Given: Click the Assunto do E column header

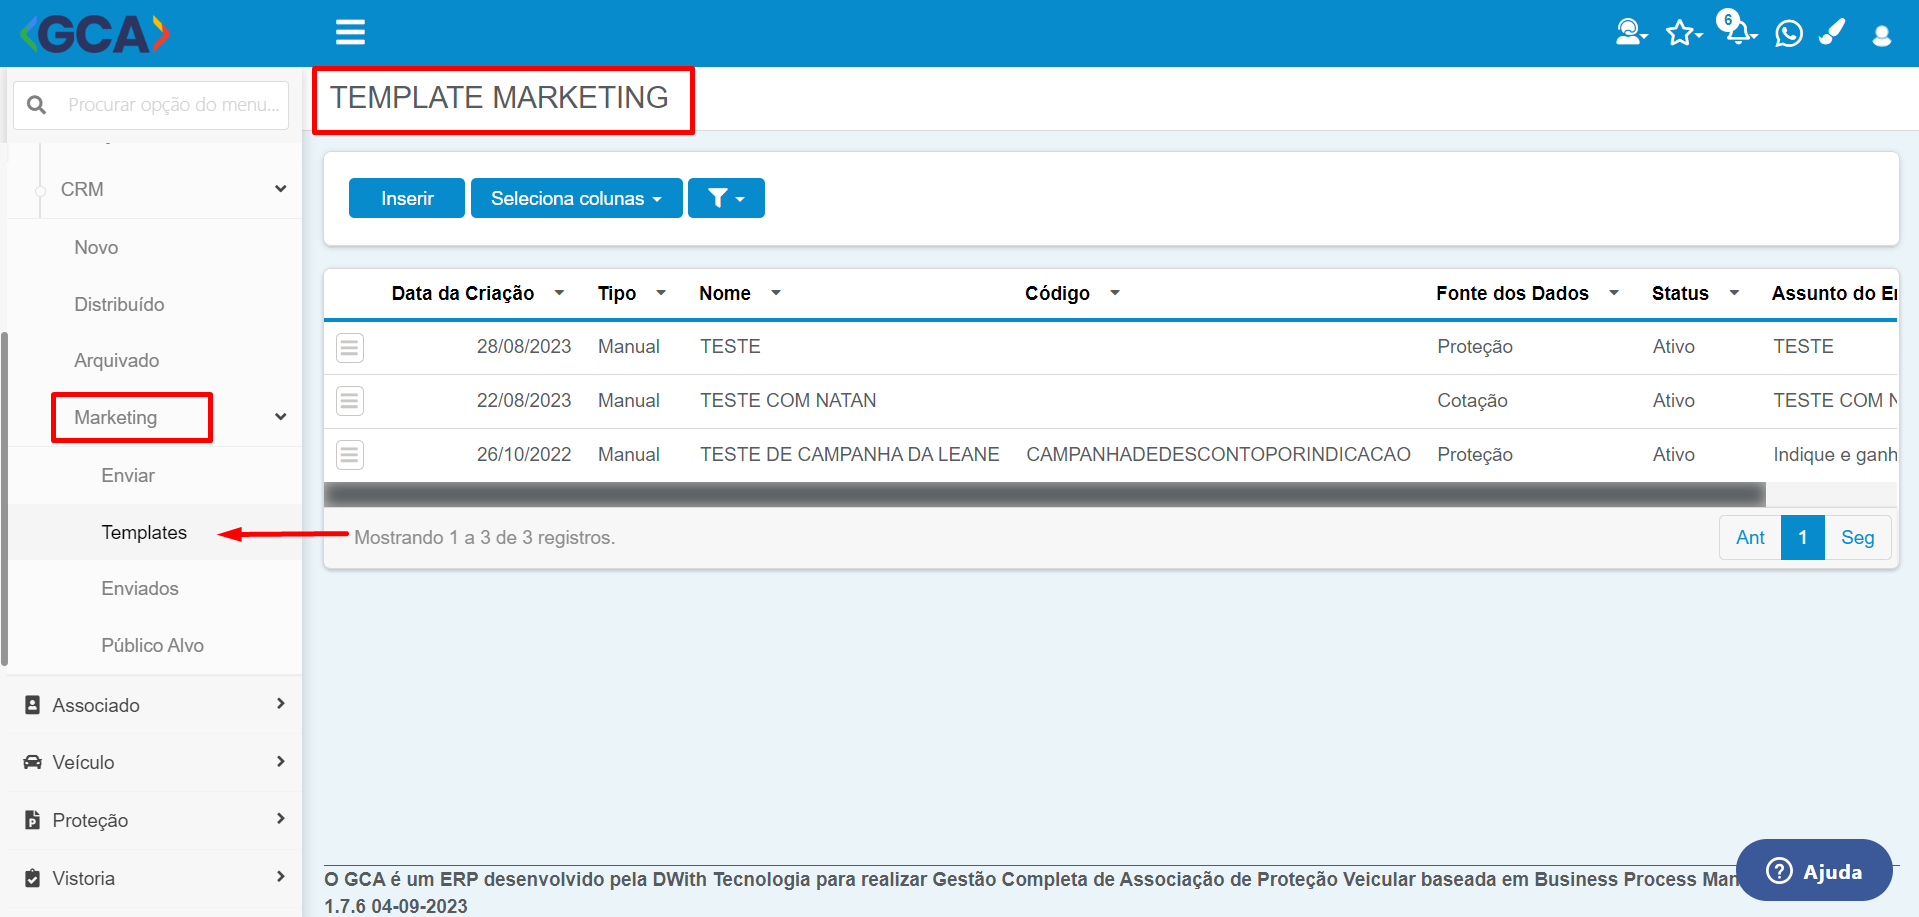Looking at the screenshot, I should 1834,293.
